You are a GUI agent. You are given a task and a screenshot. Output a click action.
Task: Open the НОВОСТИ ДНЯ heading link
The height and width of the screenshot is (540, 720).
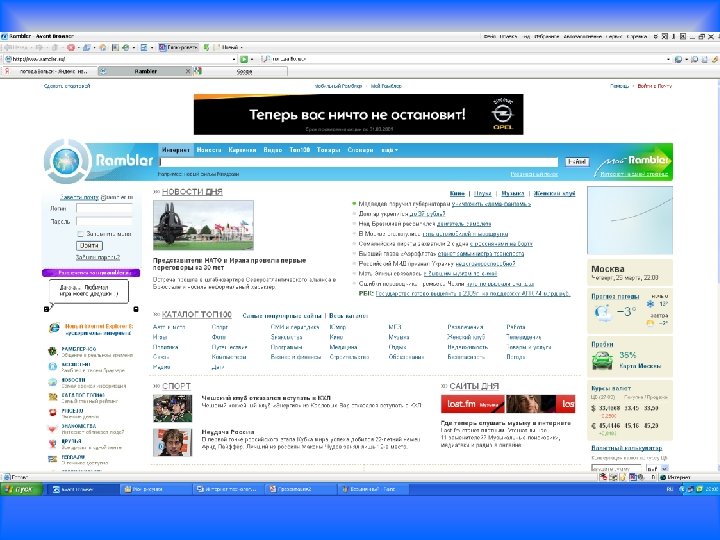coord(192,192)
